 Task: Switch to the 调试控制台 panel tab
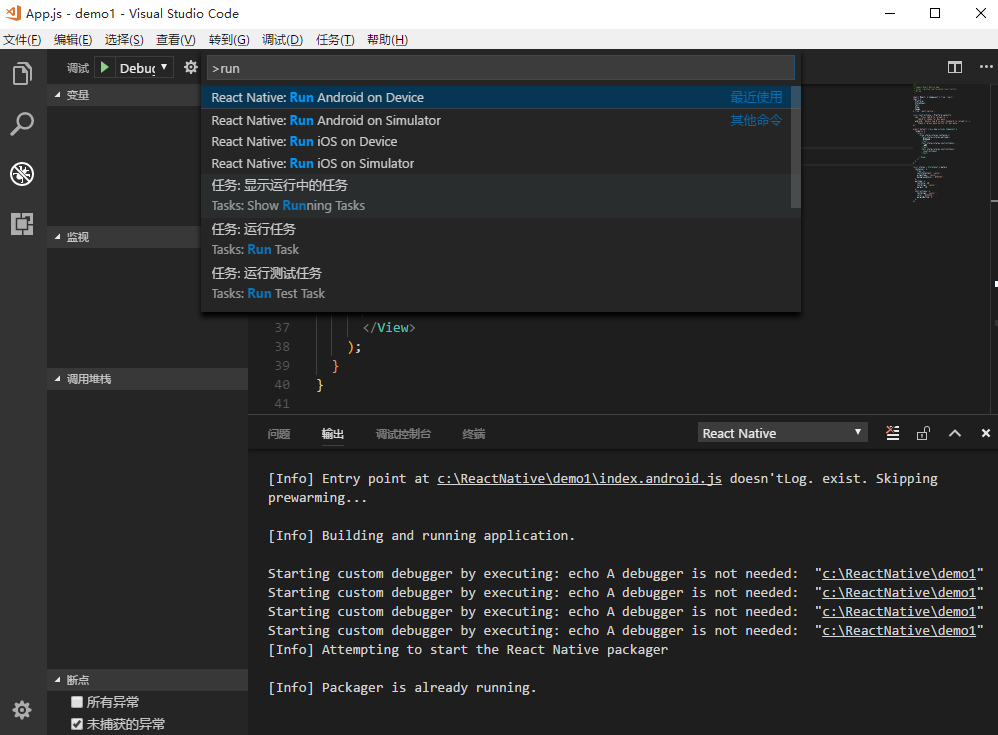[x=404, y=434]
